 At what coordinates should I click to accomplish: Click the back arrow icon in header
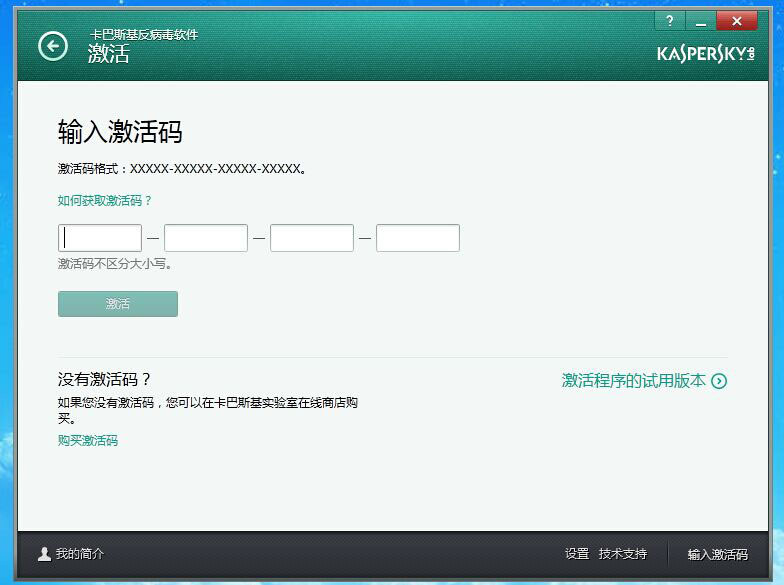coord(52,45)
